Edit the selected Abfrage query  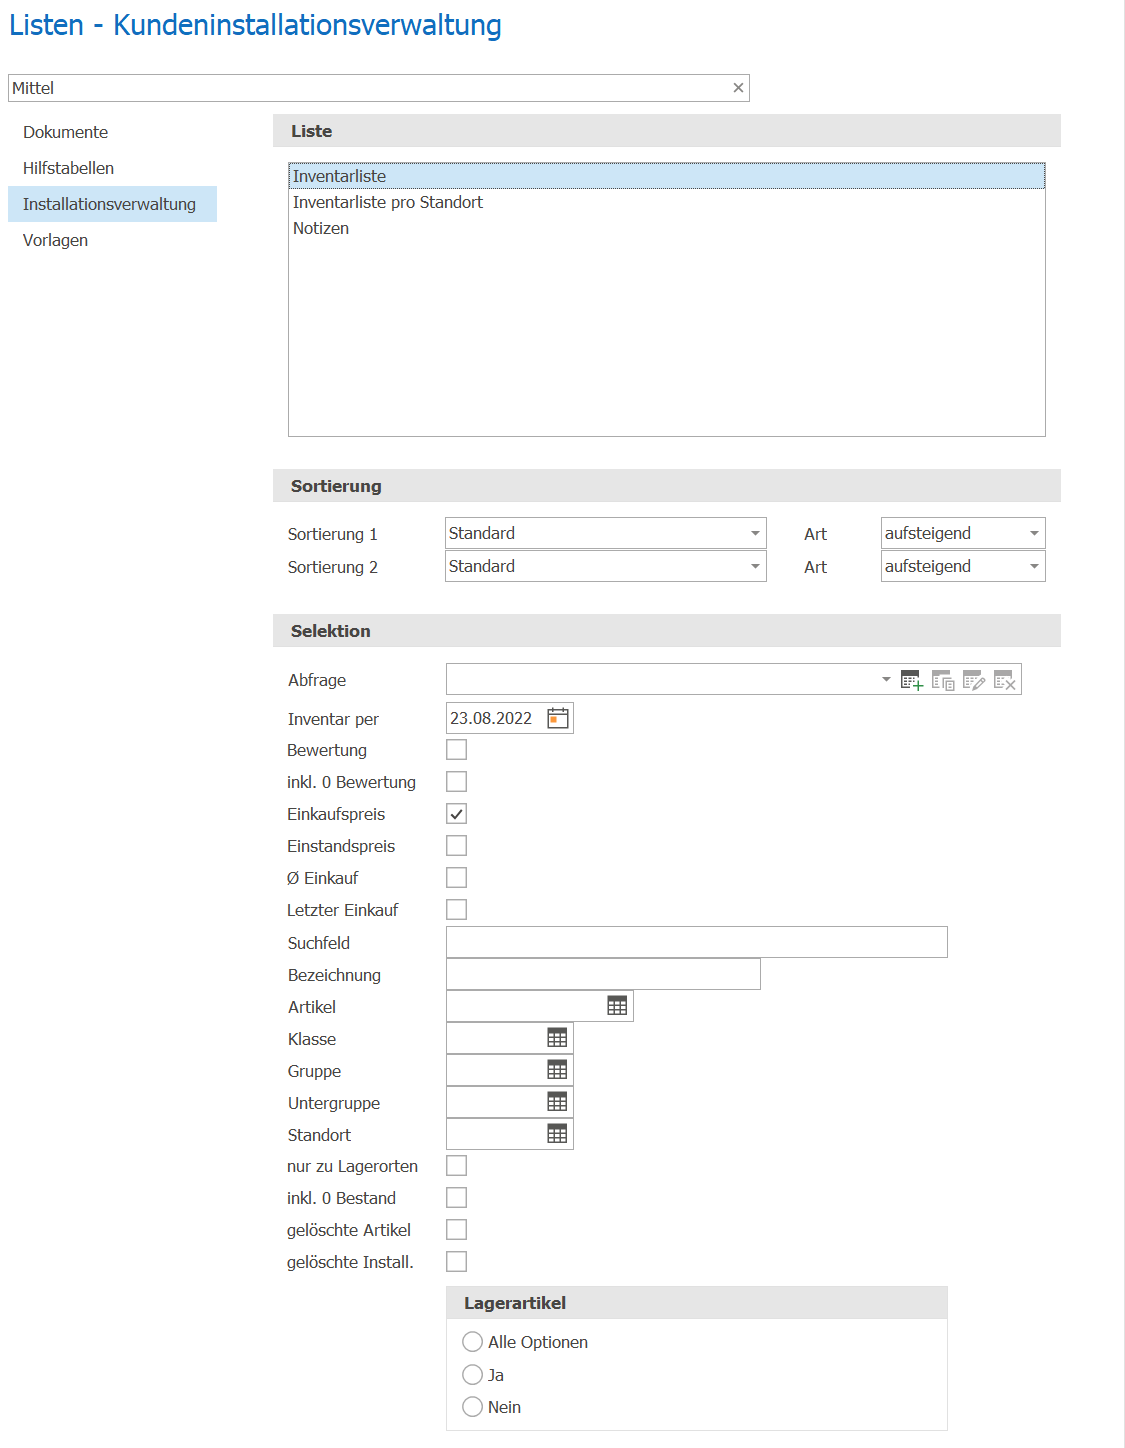point(974,680)
